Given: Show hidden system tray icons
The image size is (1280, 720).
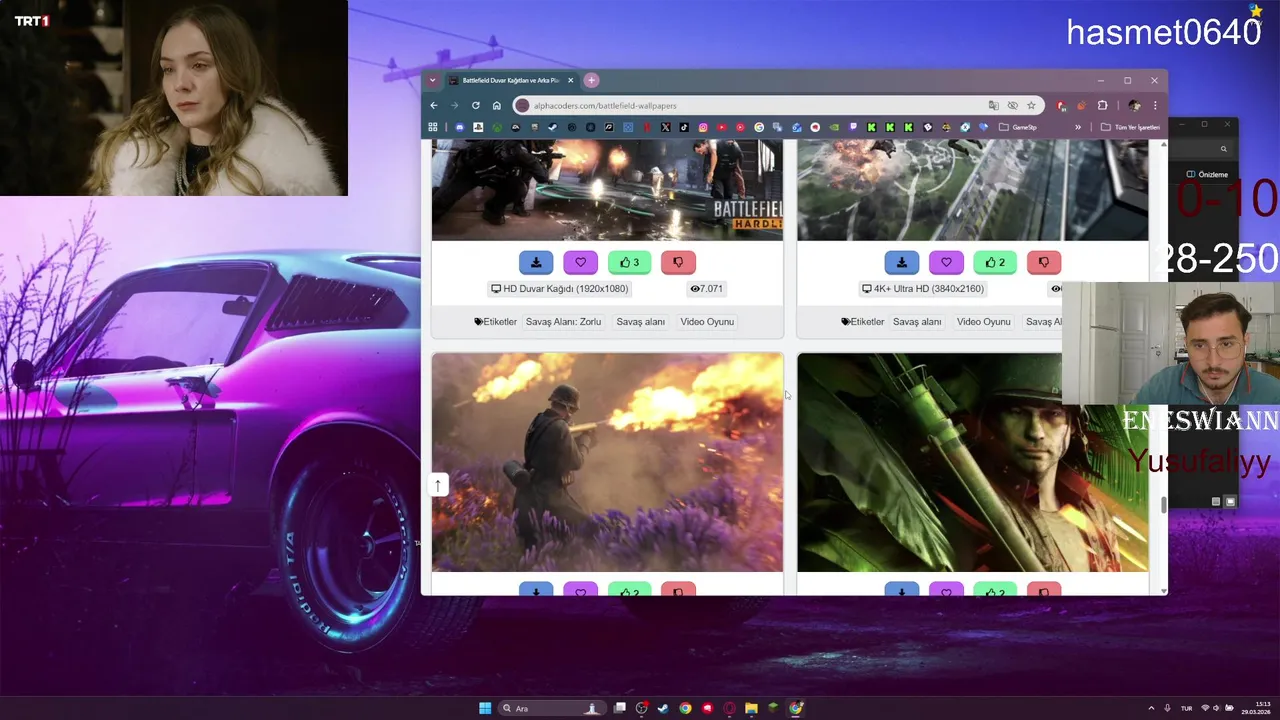Looking at the screenshot, I should [x=1151, y=708].
